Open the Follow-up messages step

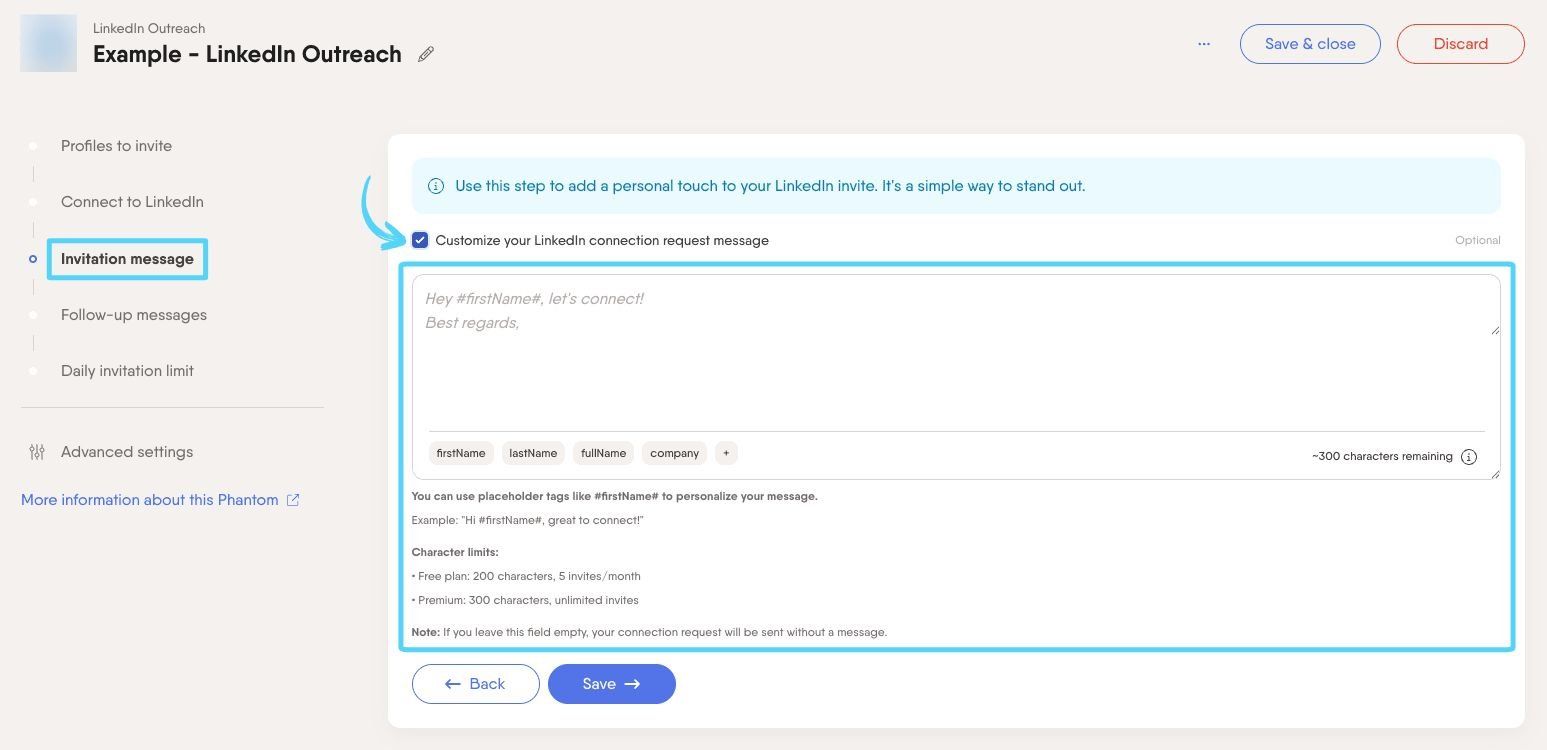click(x=134, y=315)
